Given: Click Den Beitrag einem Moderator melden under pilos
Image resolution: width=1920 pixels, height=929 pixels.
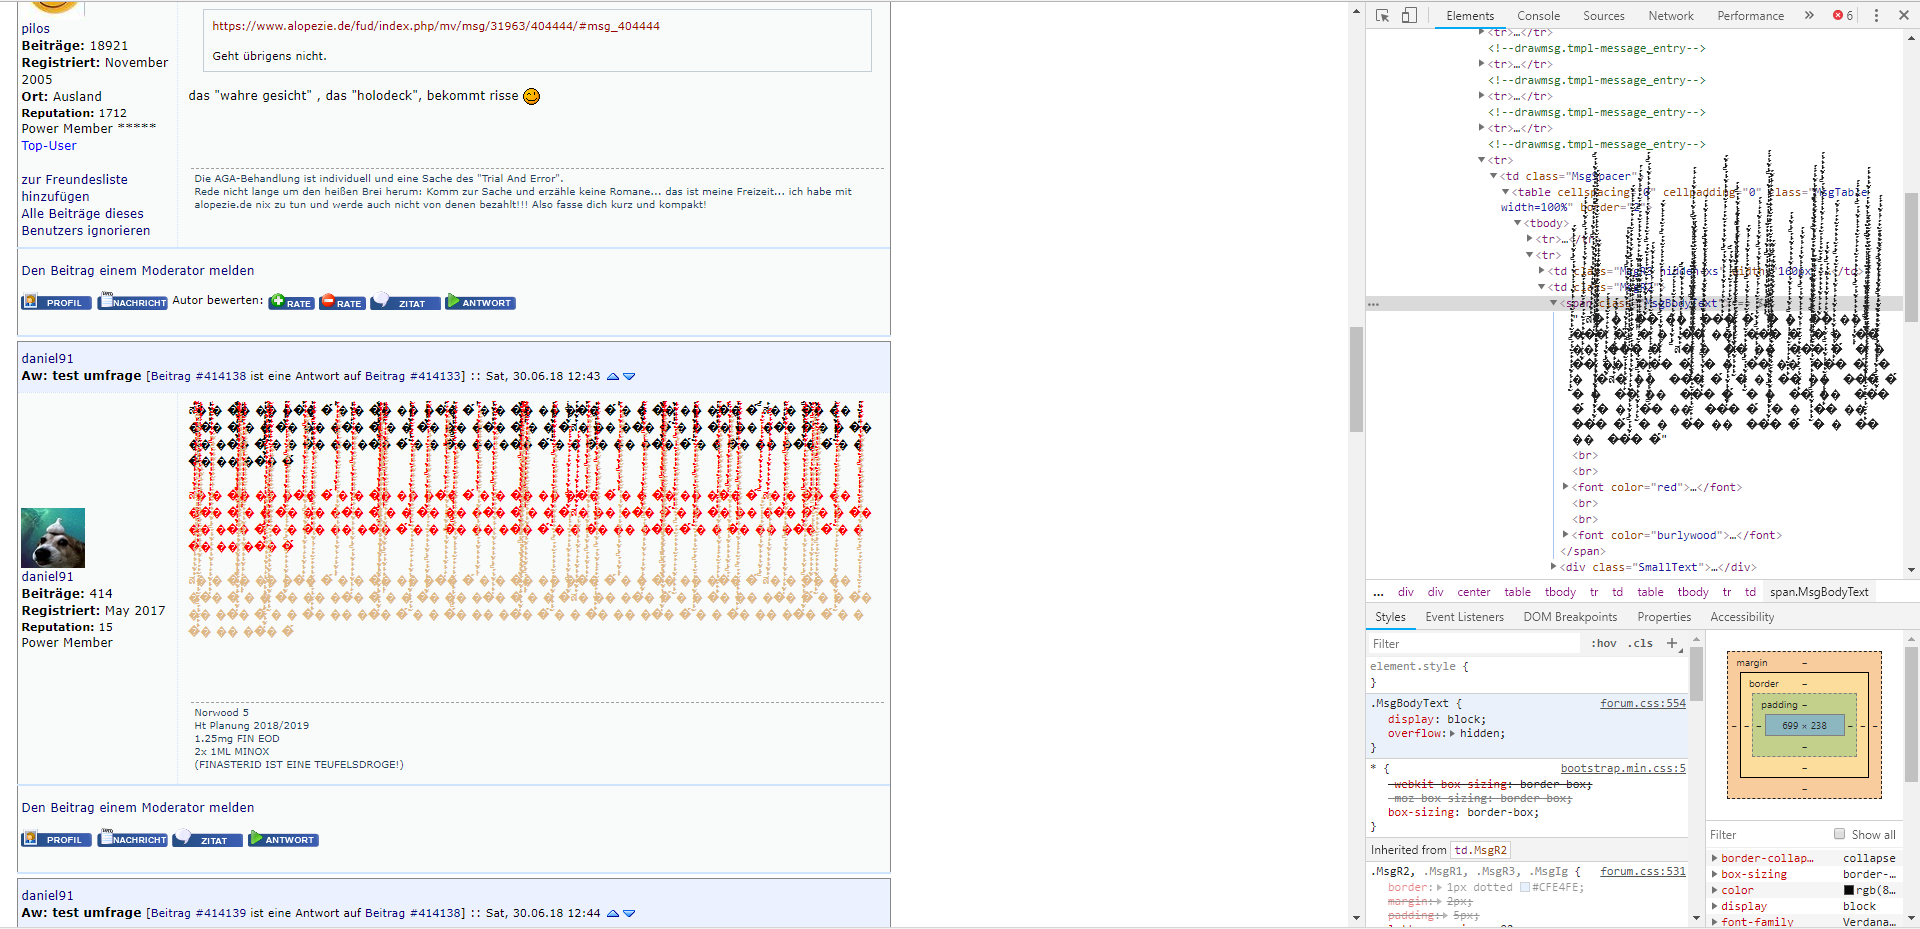Looking at the screenshot, I should pos(138,271).
